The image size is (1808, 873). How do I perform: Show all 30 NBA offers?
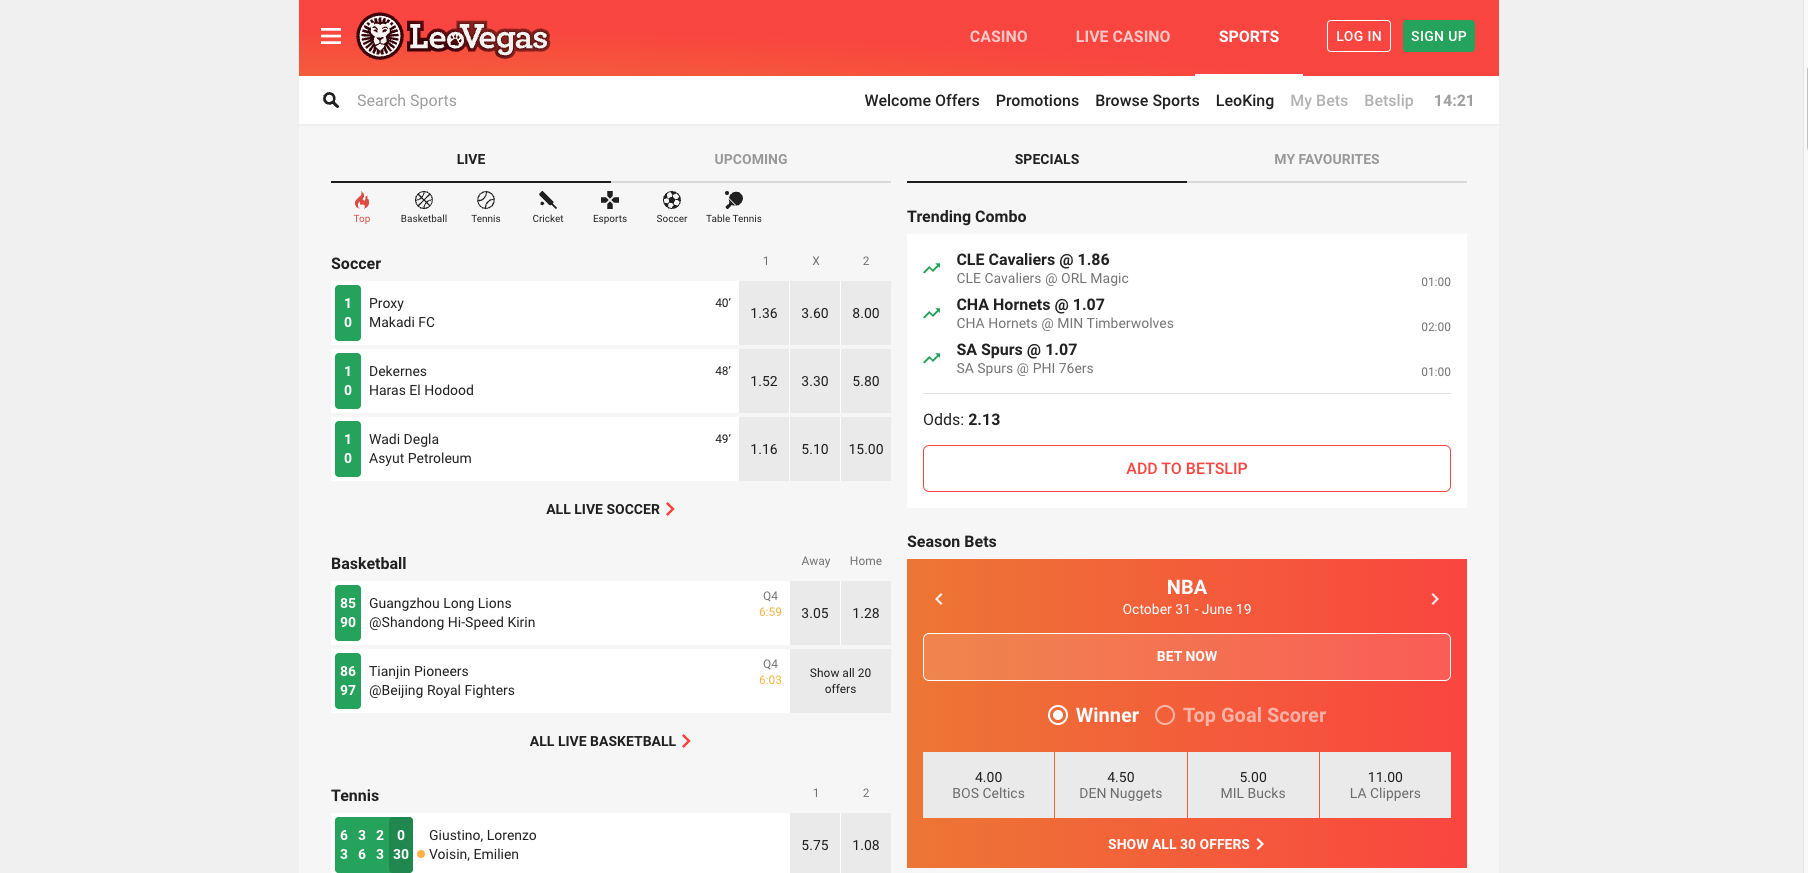[x=1187, y=844]
